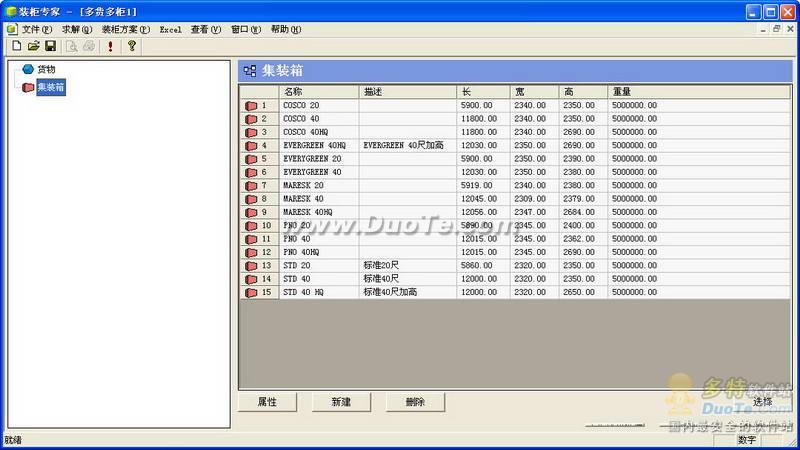Select the EVERGREEN 40HQ name cell
The image size is (800, 450).
click(318, 146)
